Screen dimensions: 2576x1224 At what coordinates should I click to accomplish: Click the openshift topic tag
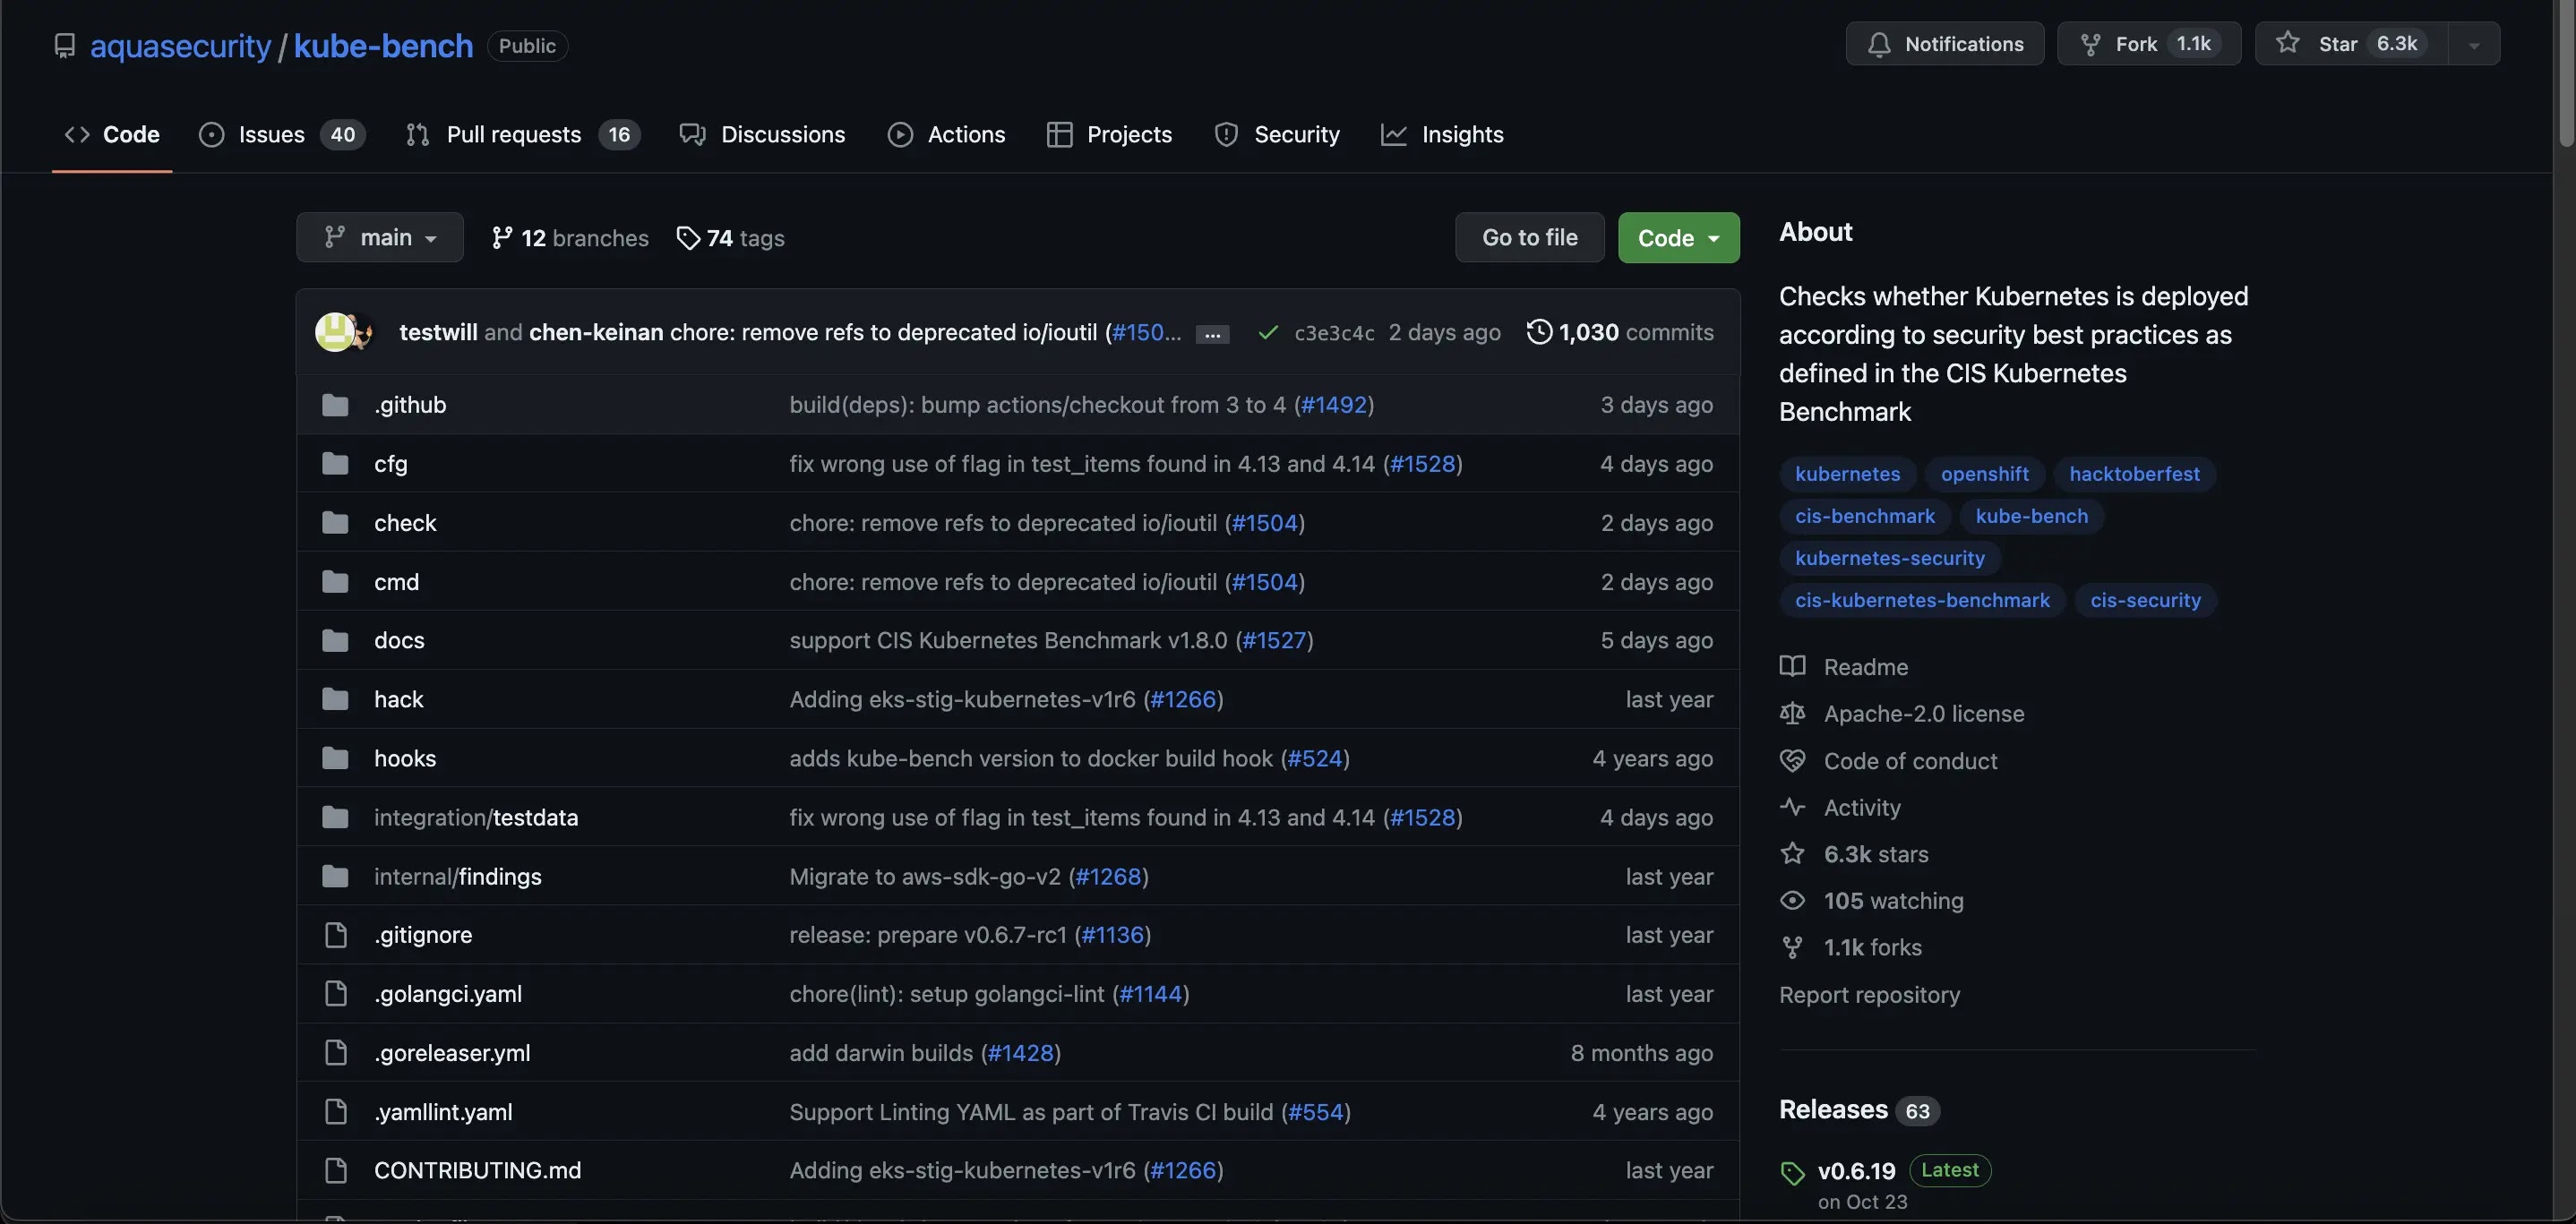tap(1984, 474)
